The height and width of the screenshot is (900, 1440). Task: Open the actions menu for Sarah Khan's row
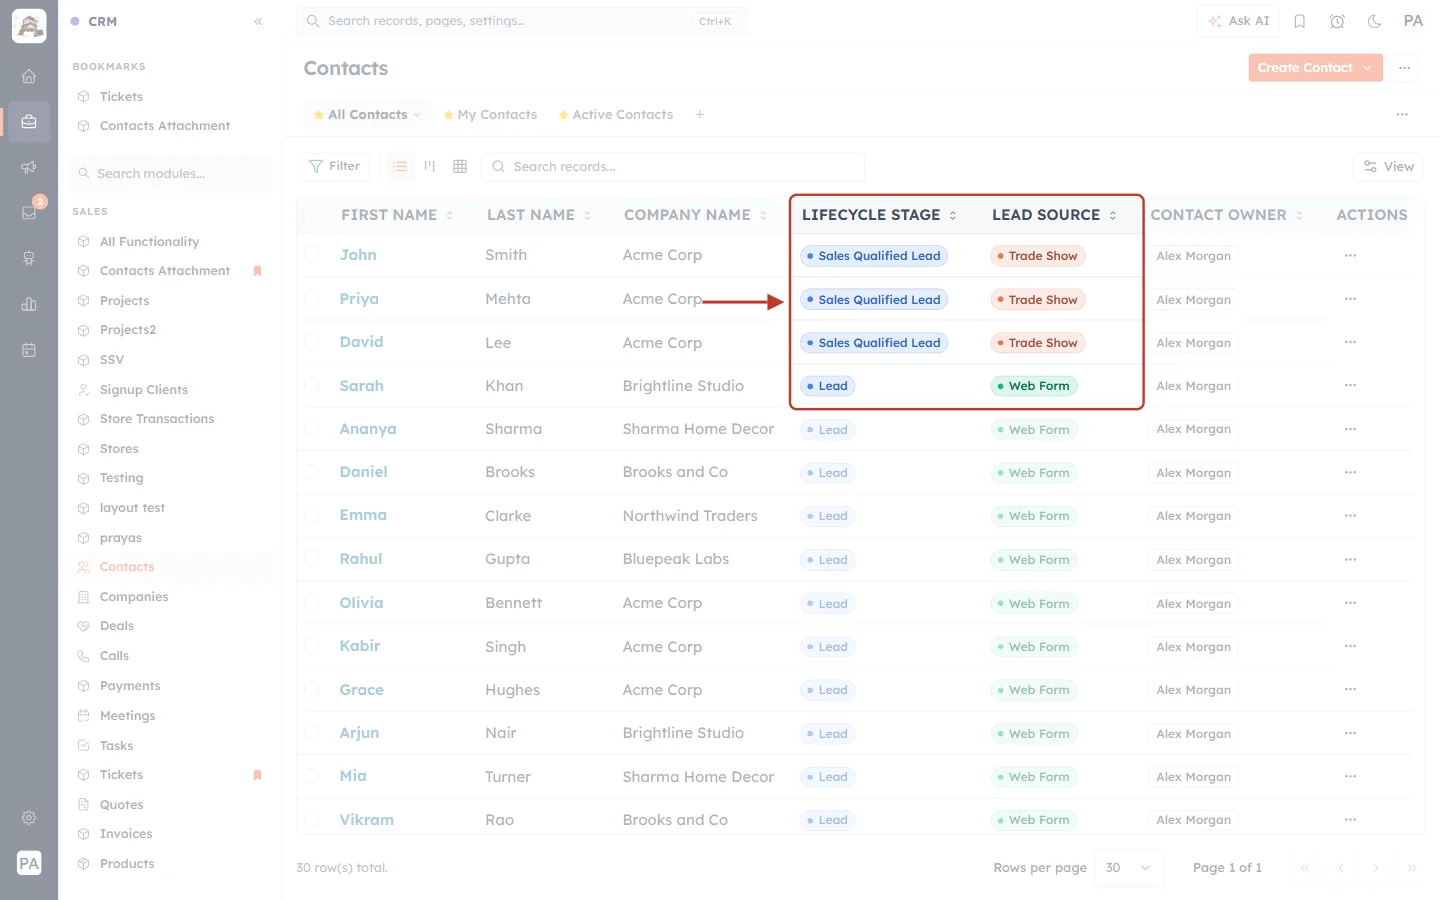click(1350, 385)
